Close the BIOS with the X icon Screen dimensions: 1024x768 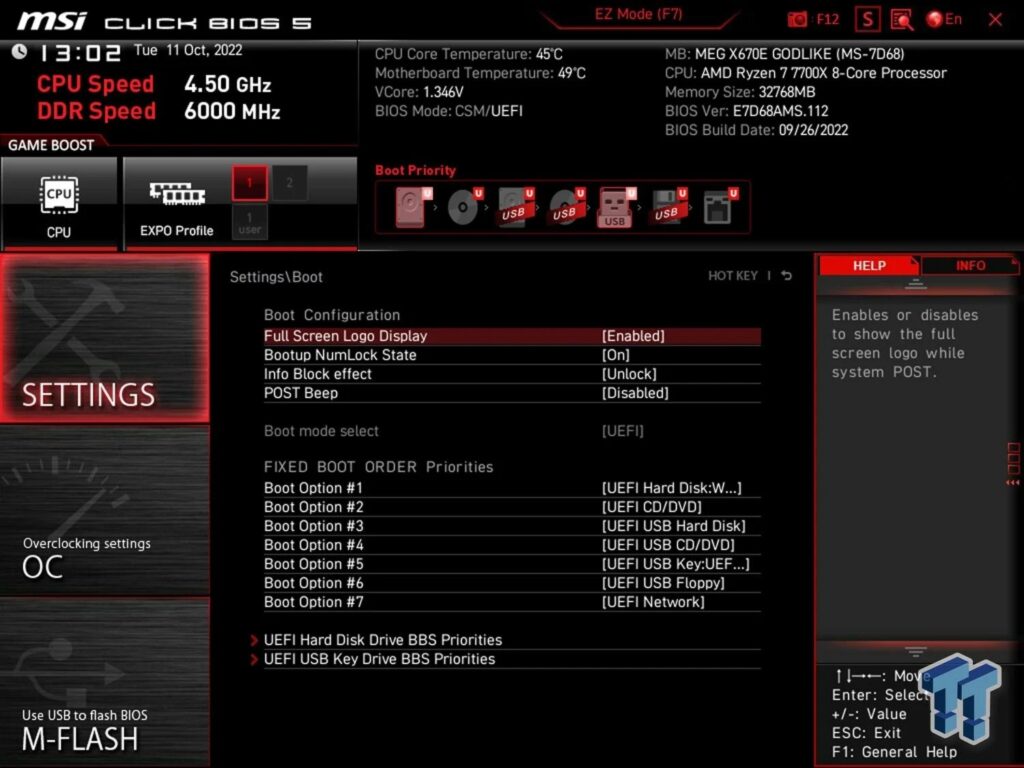point(995,20)
